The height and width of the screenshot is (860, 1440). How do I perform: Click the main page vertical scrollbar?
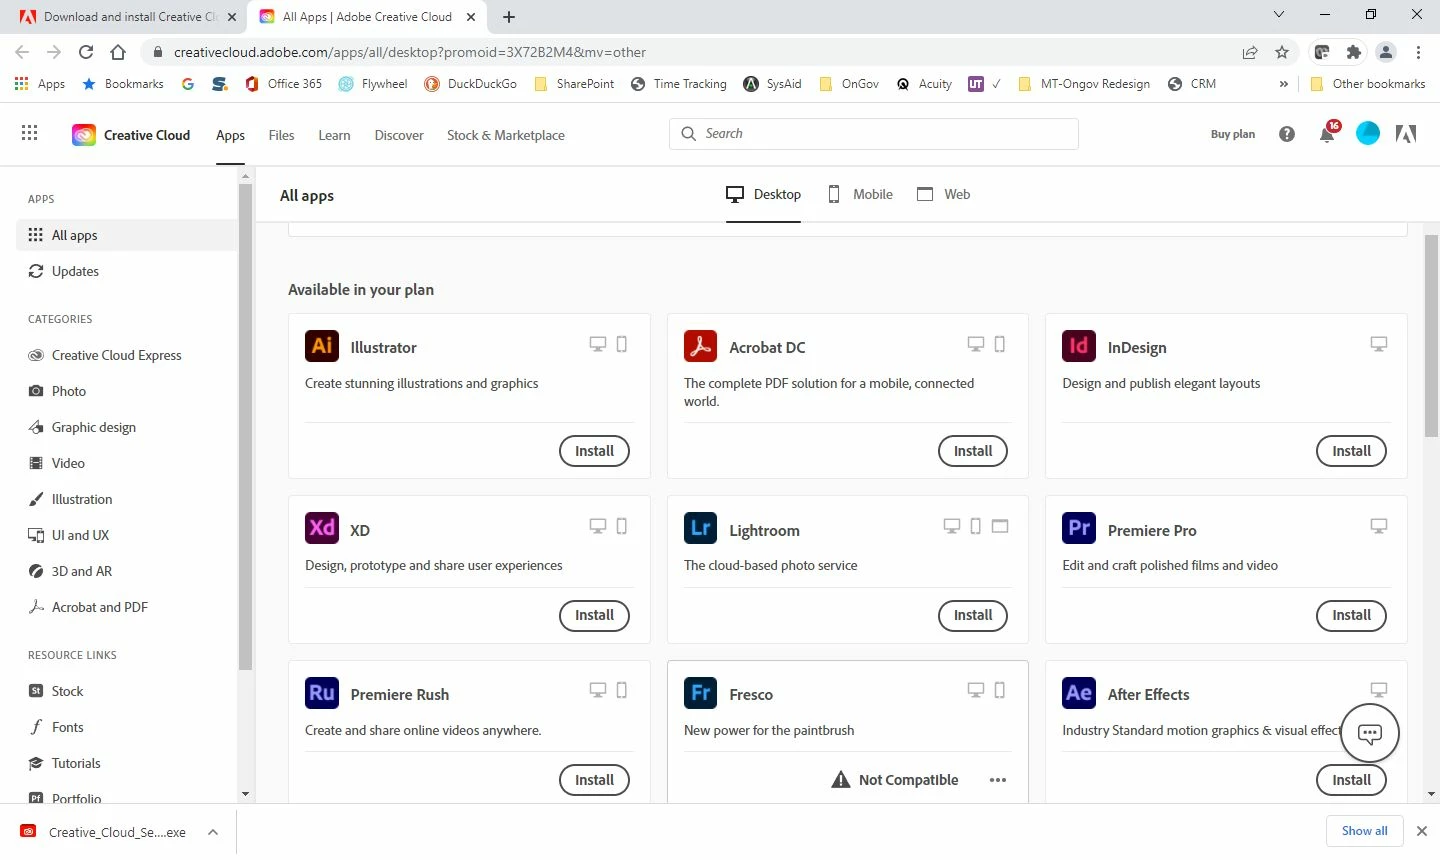tap(1431, 336)
